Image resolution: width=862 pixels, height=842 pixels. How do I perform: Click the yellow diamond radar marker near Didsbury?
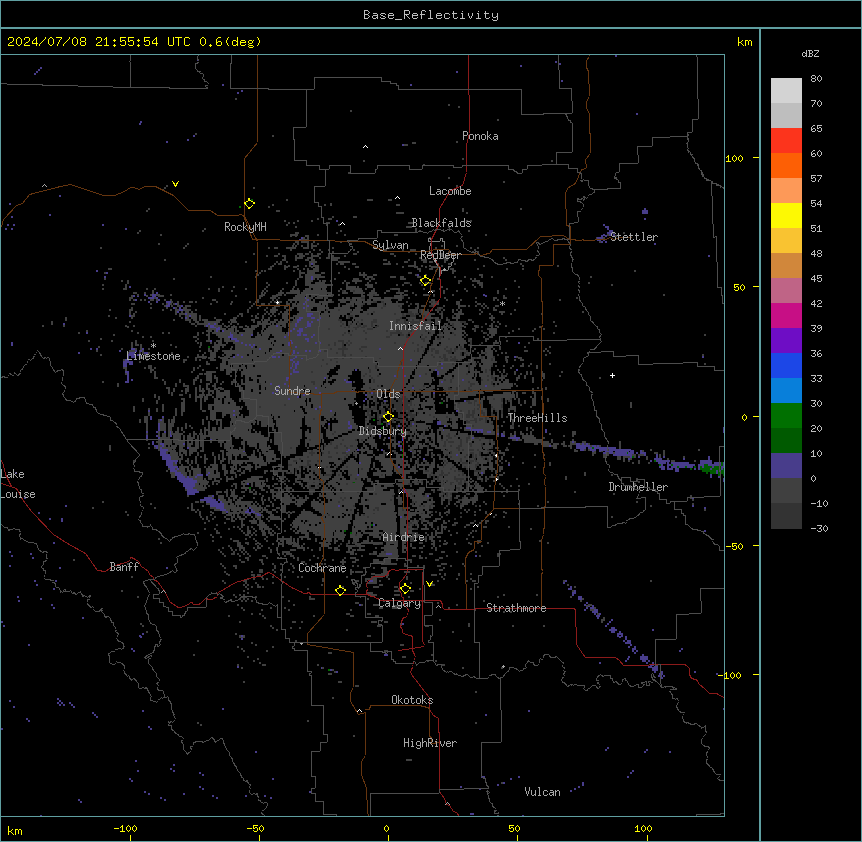(x=388, y=417)
